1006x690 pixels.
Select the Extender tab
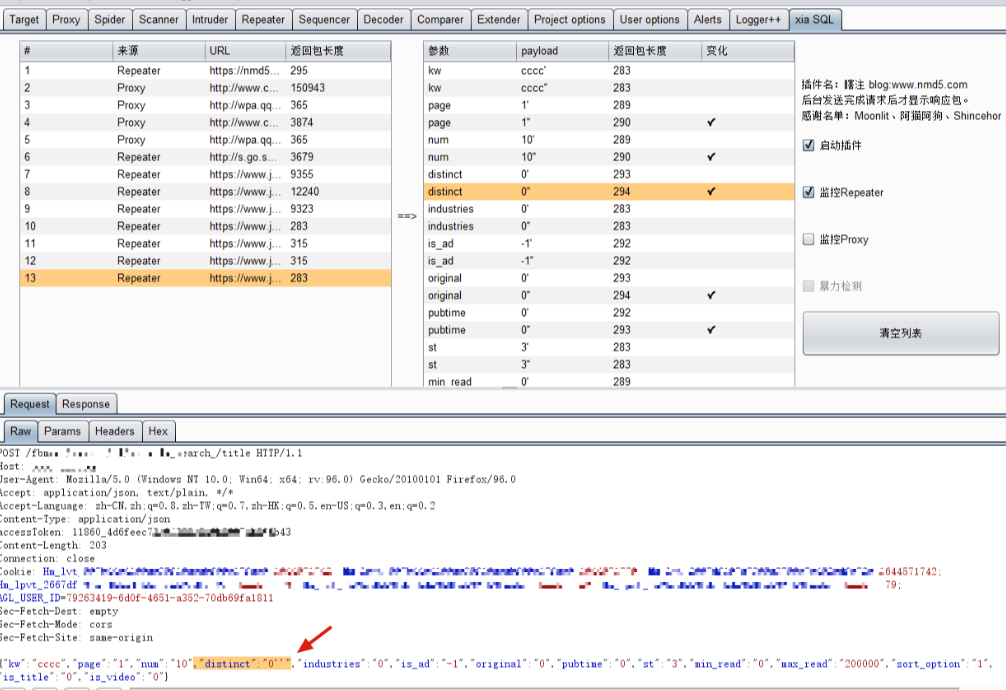click(499, 19)
